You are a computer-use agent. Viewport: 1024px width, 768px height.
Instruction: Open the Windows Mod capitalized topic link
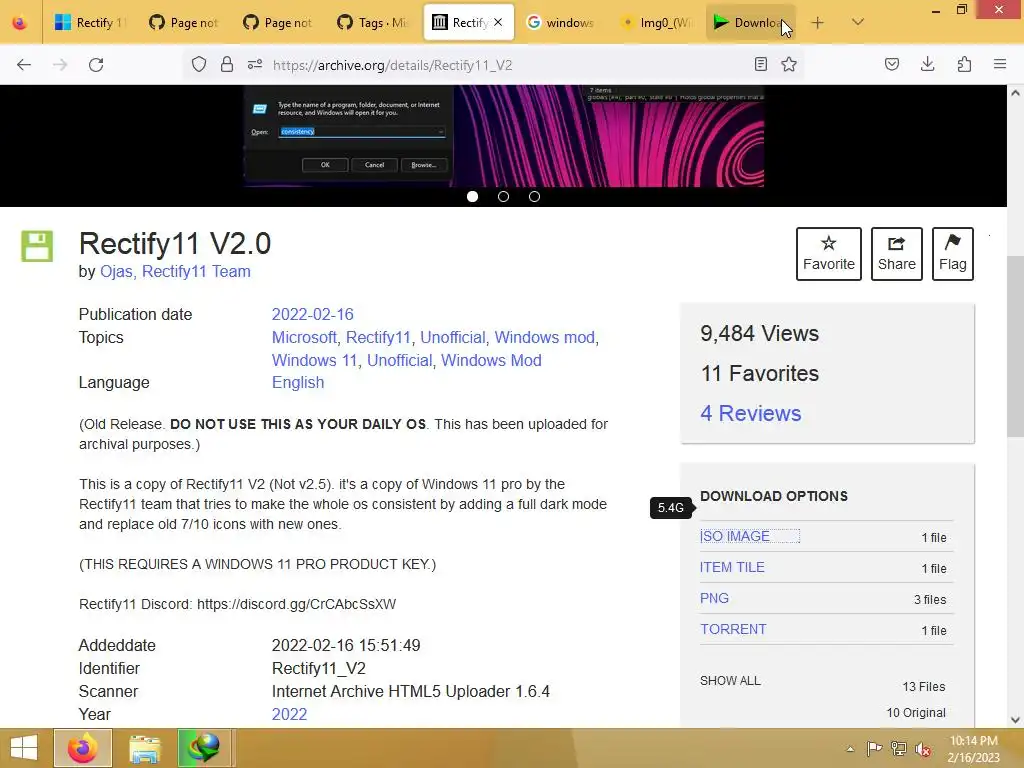[x=491, y=360]
